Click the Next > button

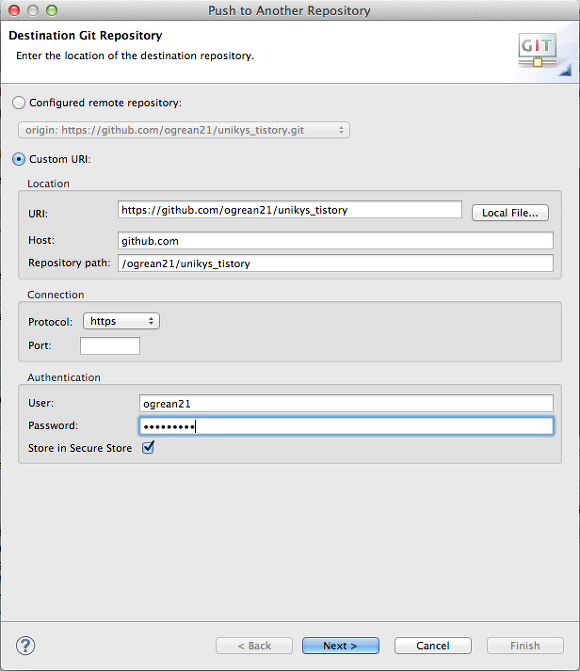point(340,645)
